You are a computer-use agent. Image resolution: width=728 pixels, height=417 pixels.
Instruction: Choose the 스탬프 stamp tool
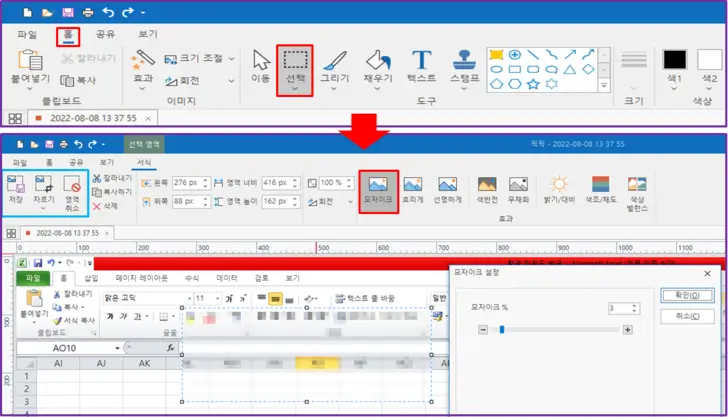click(464, 66)
